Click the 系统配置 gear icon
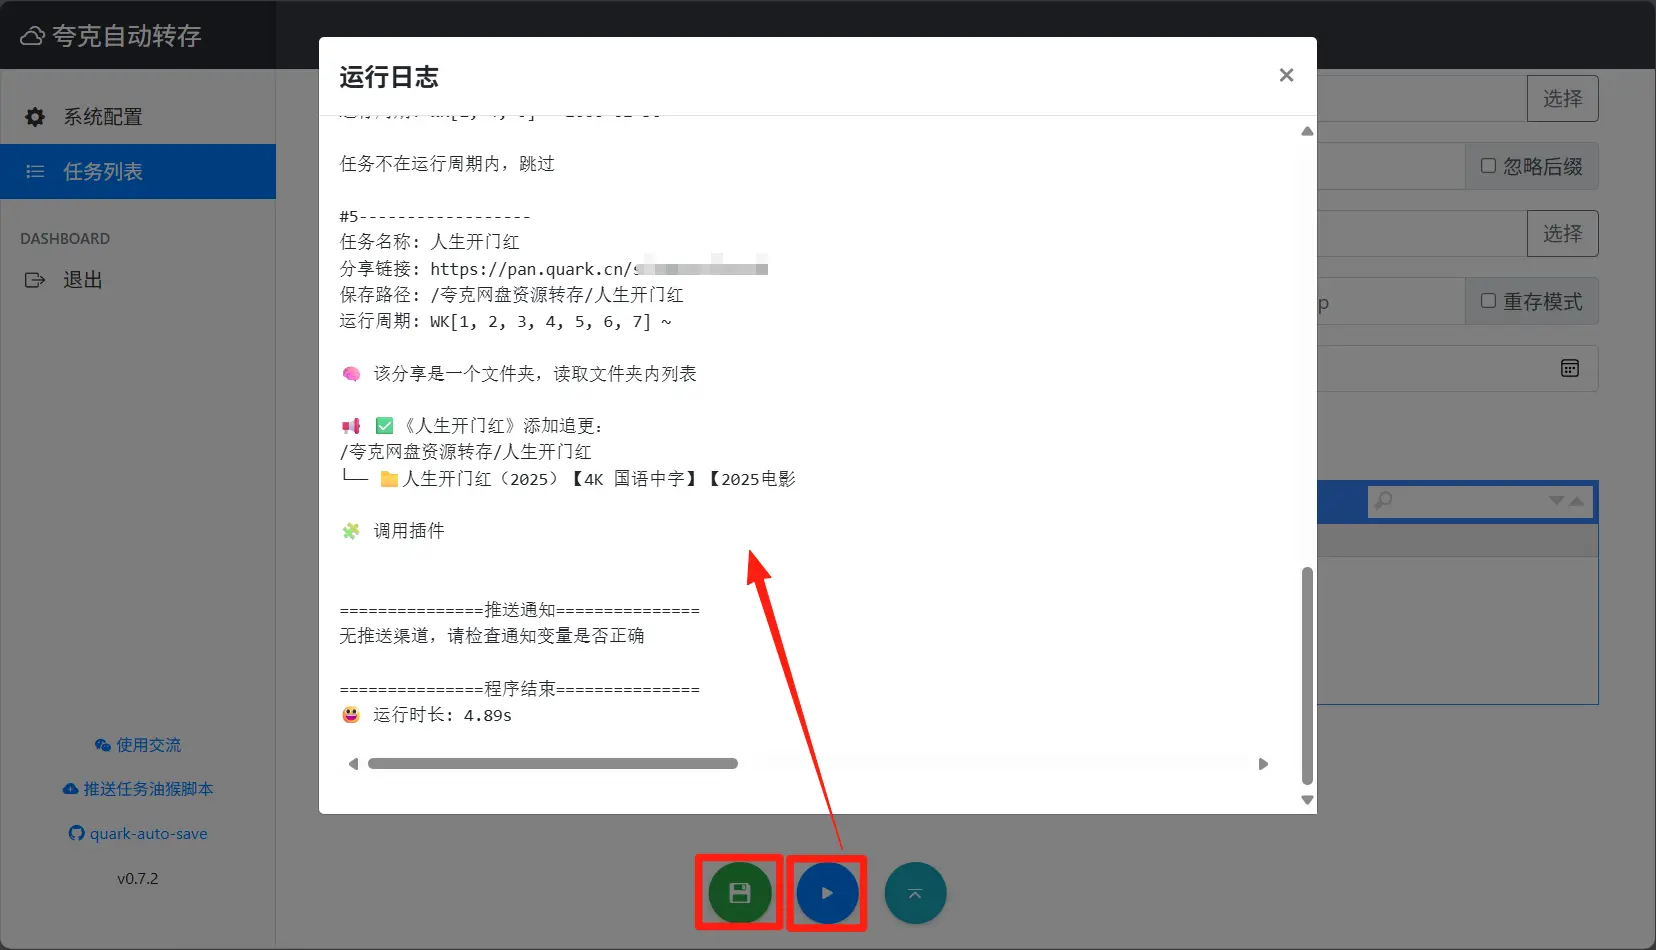This screenshot has height=950, width=1656. point(35,117)
